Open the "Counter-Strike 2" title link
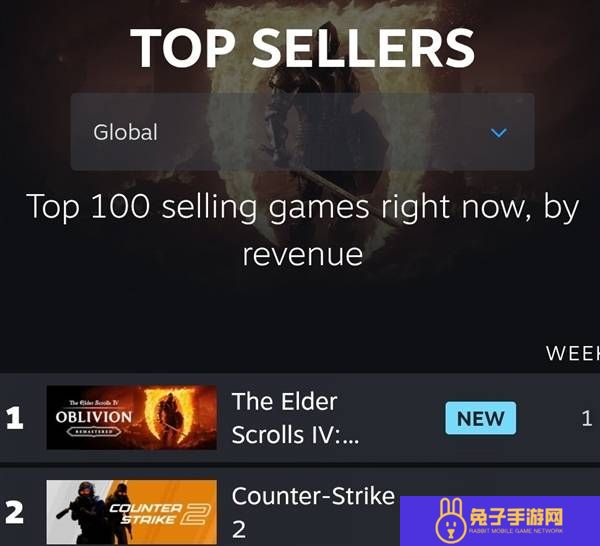Screen dimensions: 600x546 (x=313, y=512)
